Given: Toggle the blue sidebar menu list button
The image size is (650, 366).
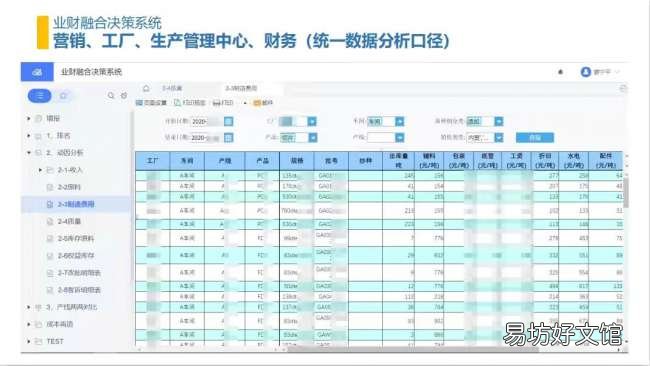Looking at the screenshot, I should [39, 96].
